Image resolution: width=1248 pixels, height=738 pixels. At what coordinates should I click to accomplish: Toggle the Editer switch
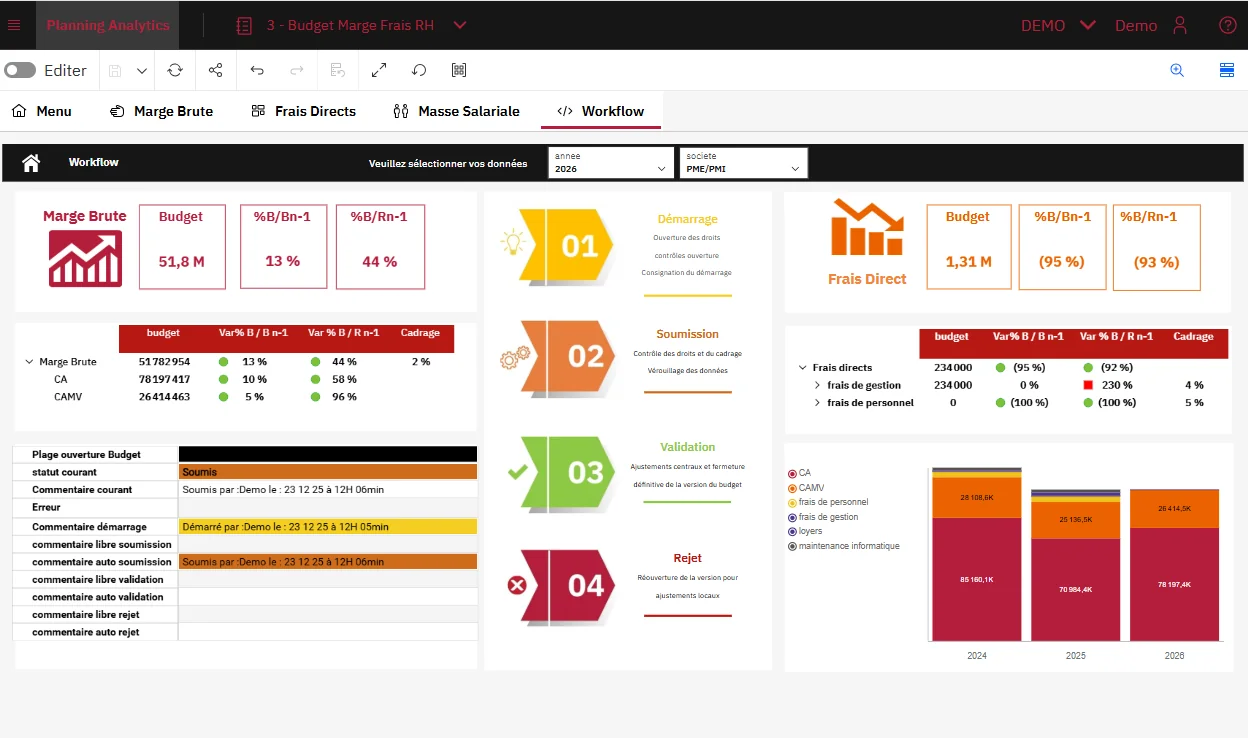point(20,70)
